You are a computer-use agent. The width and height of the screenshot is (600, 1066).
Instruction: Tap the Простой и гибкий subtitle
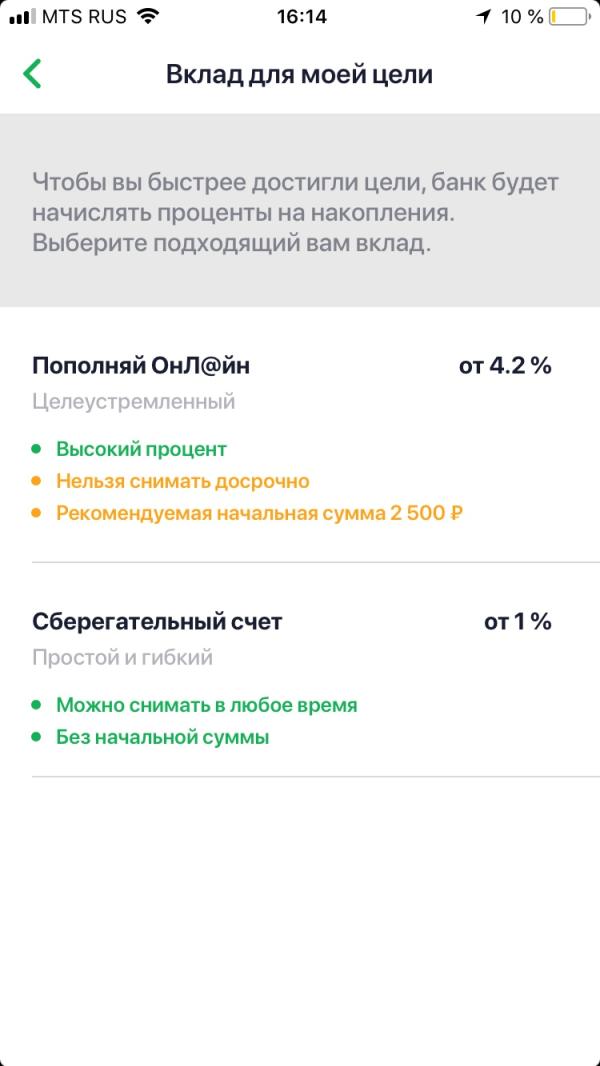[122, 658]
